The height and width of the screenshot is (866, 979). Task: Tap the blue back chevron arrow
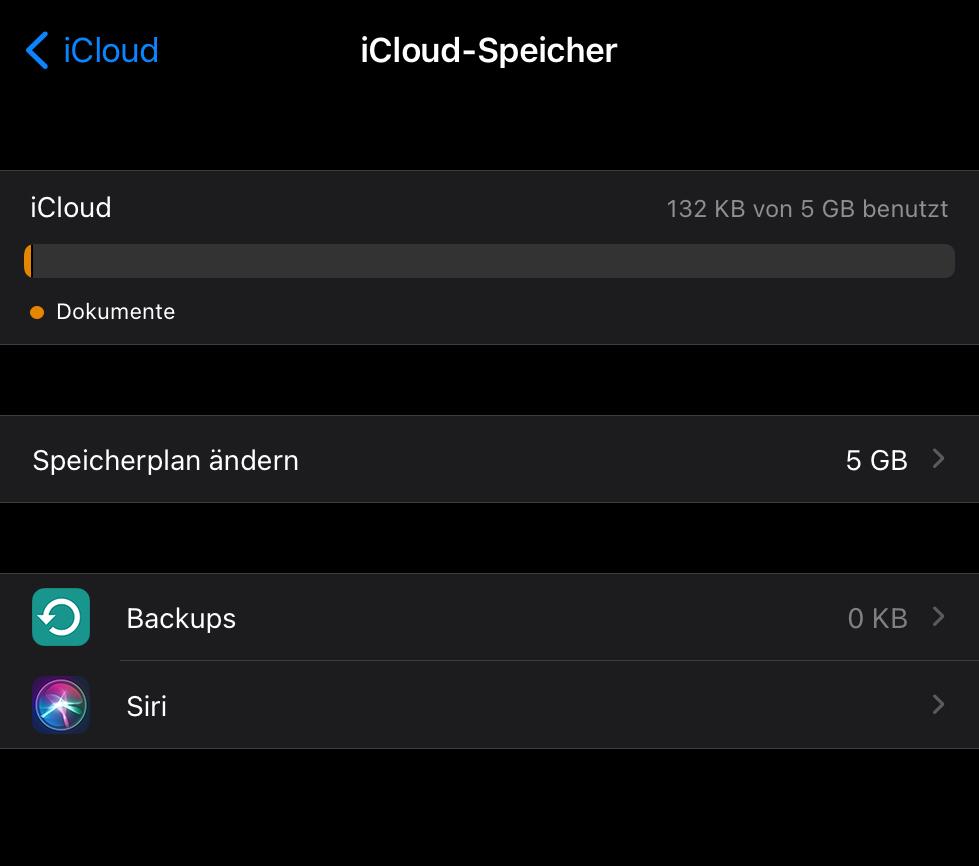37,50
